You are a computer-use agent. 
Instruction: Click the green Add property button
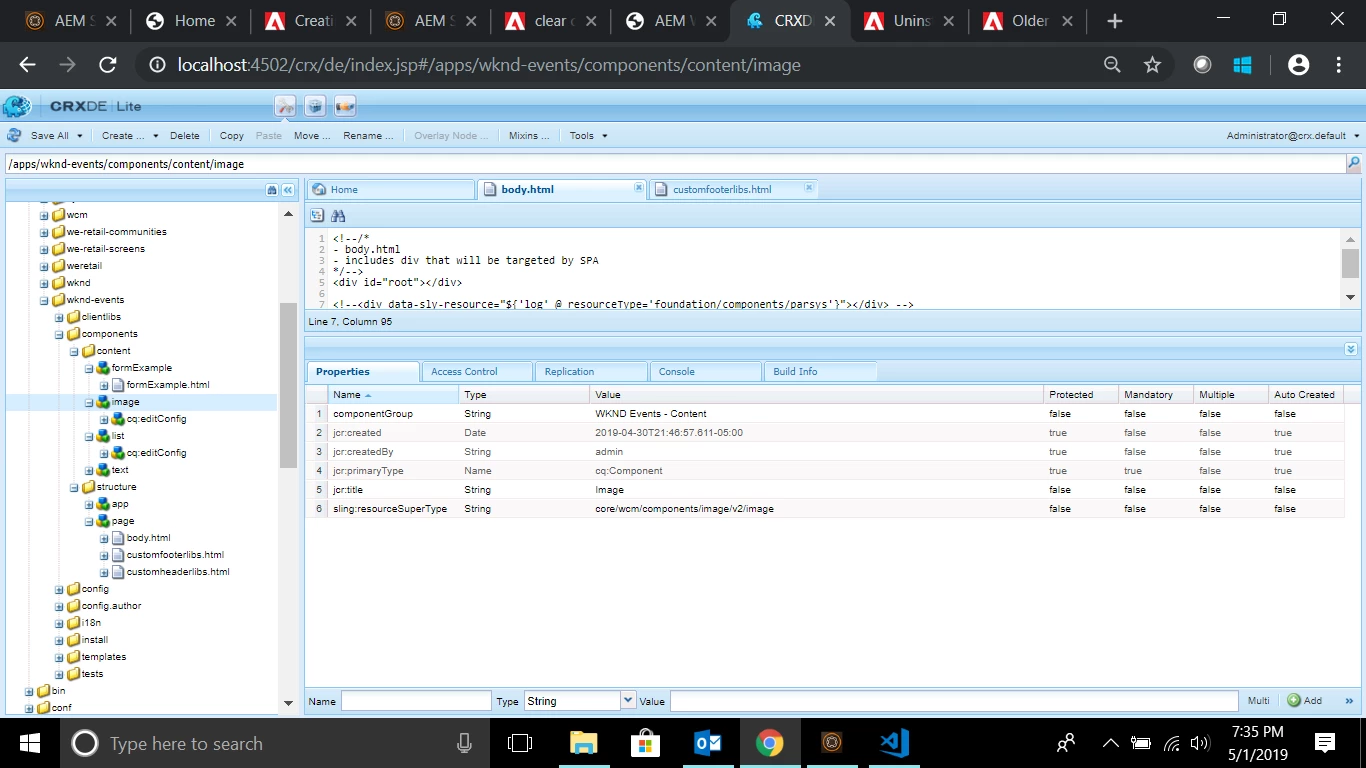point(1305,701)
